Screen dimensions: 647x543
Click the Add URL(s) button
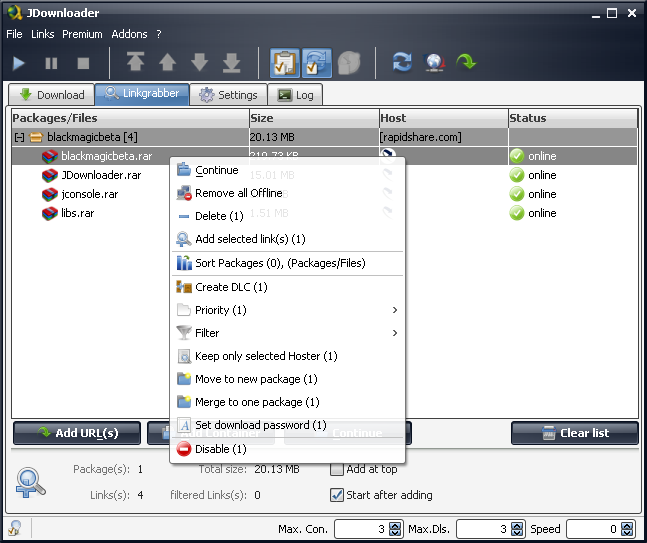pos(77,433)
